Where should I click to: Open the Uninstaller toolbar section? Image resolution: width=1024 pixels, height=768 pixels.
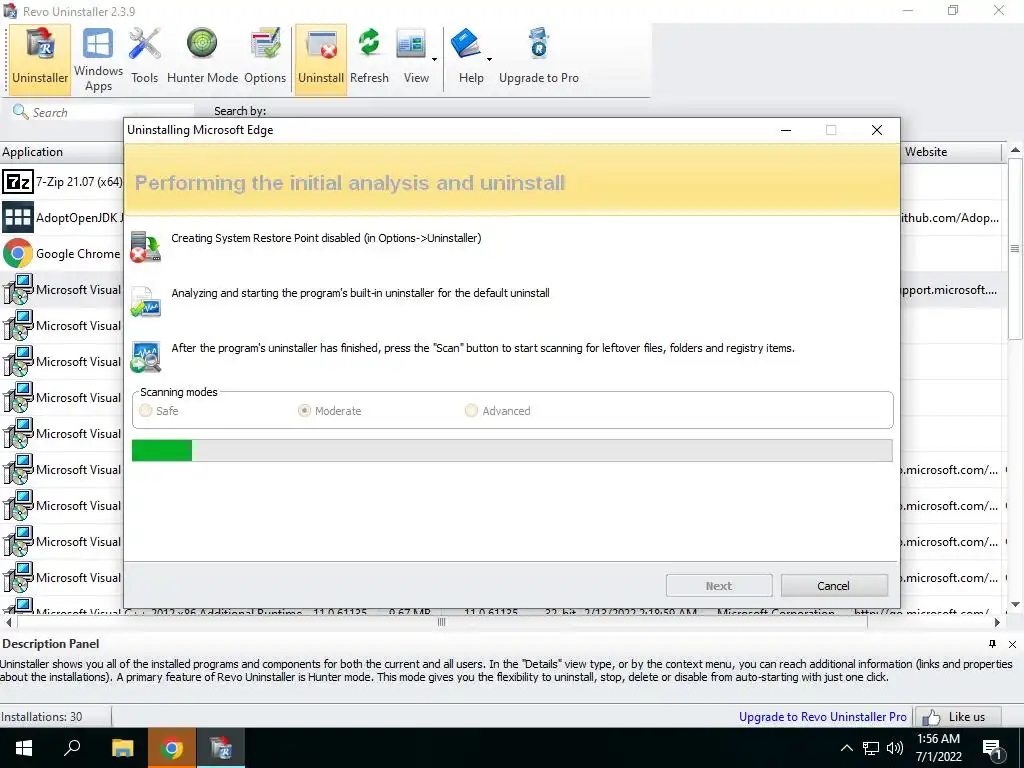point(40,59)
